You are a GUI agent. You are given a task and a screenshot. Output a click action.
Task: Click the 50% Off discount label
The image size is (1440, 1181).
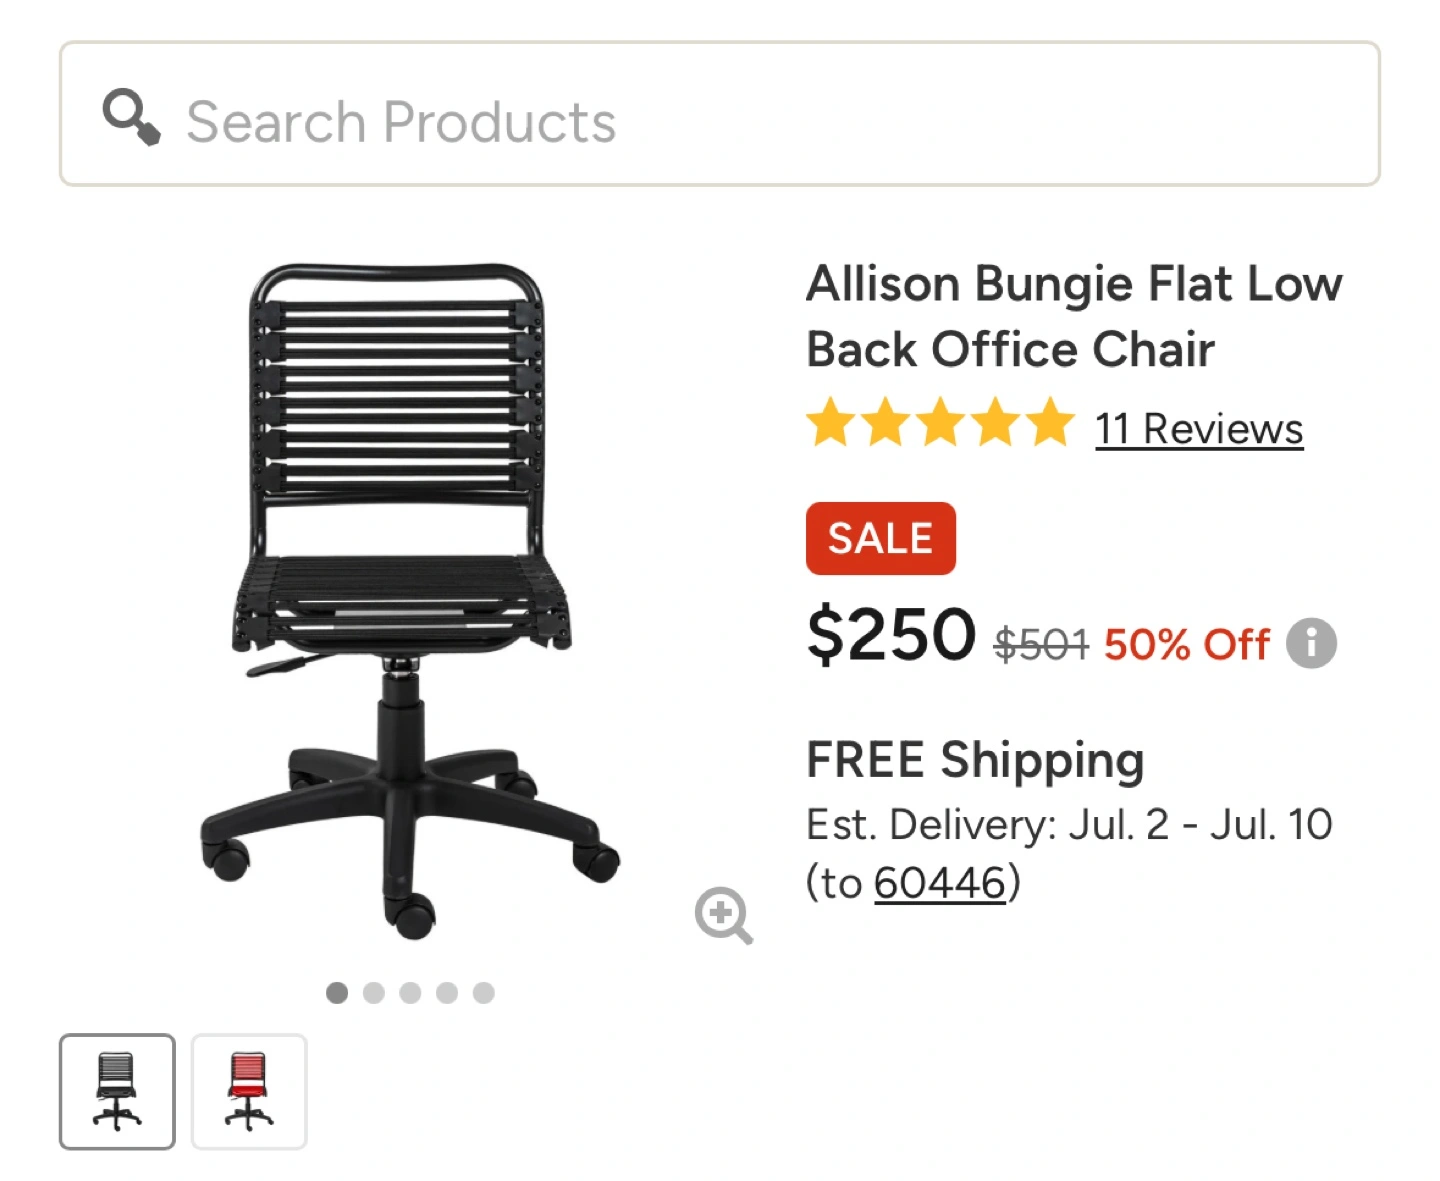click(1186, 645)
